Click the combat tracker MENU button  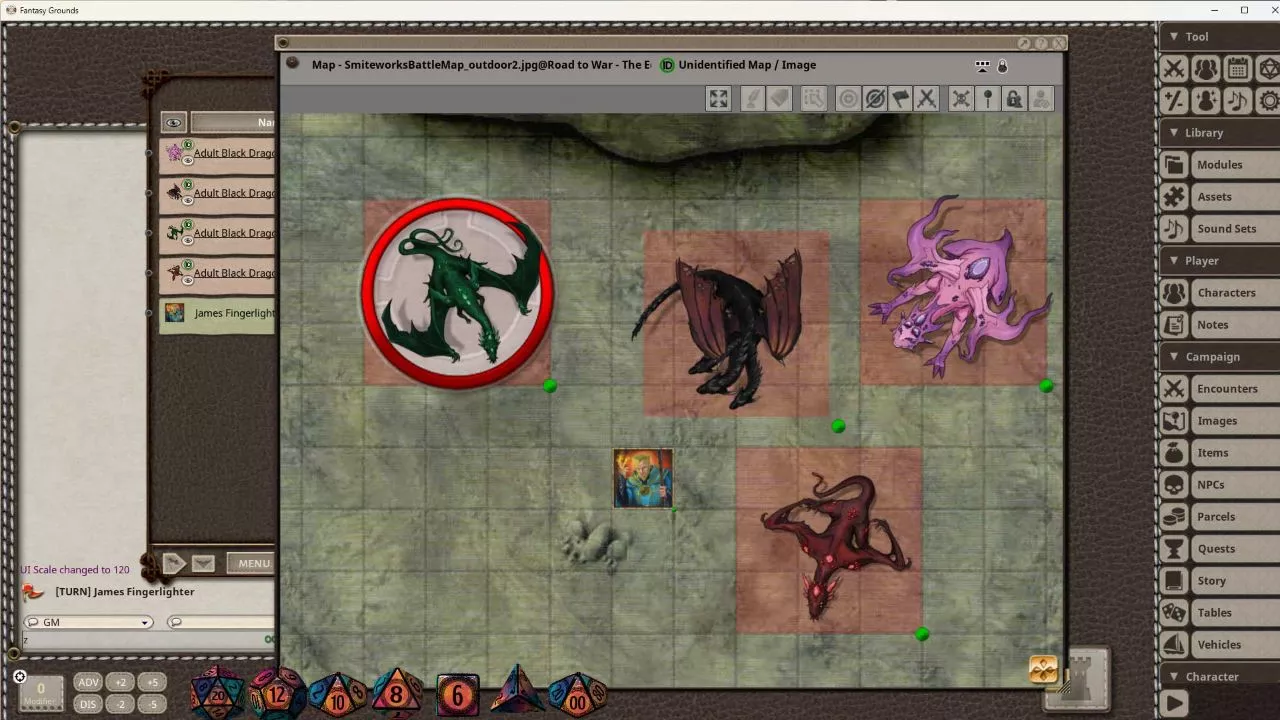pyautogui.click(x=252, y=563)
